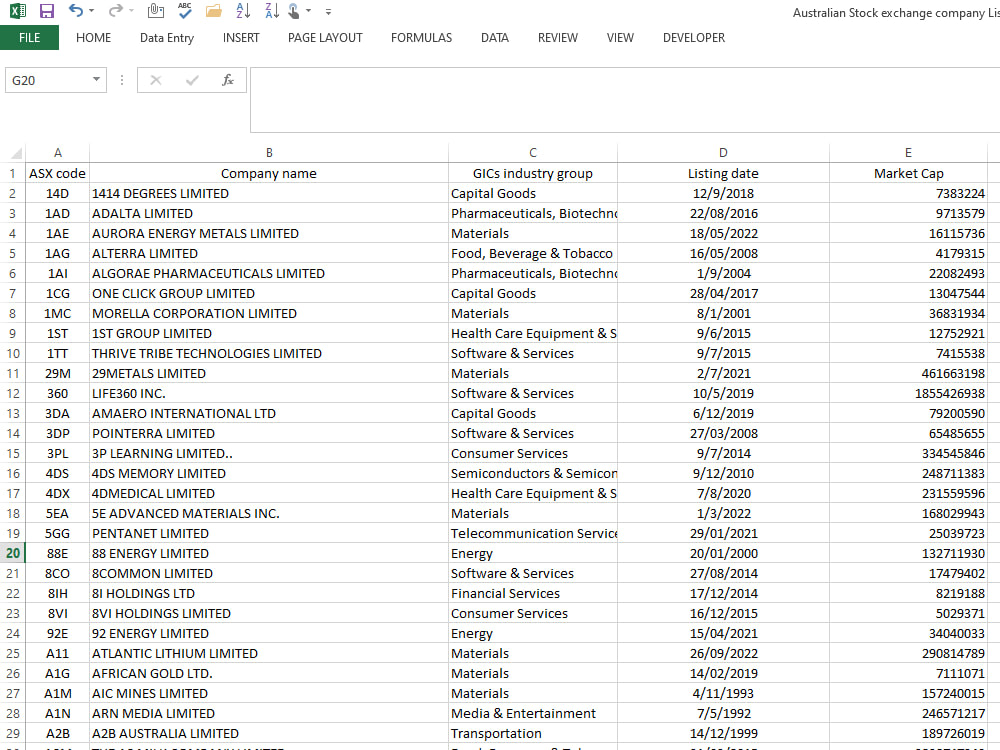Click the formula bar options dots
This screenshot has height=750, width=1000.
pyautogui.click(x=122, y=80)
